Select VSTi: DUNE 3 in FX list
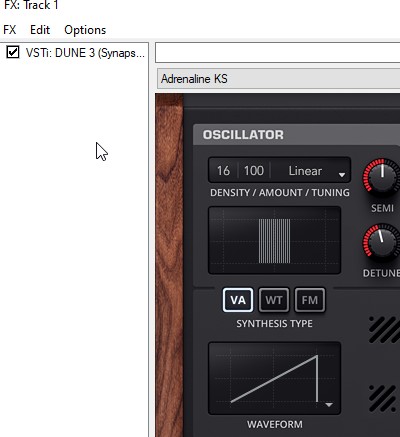This screenshot has width=400, height=437. [x=85, y=53]
